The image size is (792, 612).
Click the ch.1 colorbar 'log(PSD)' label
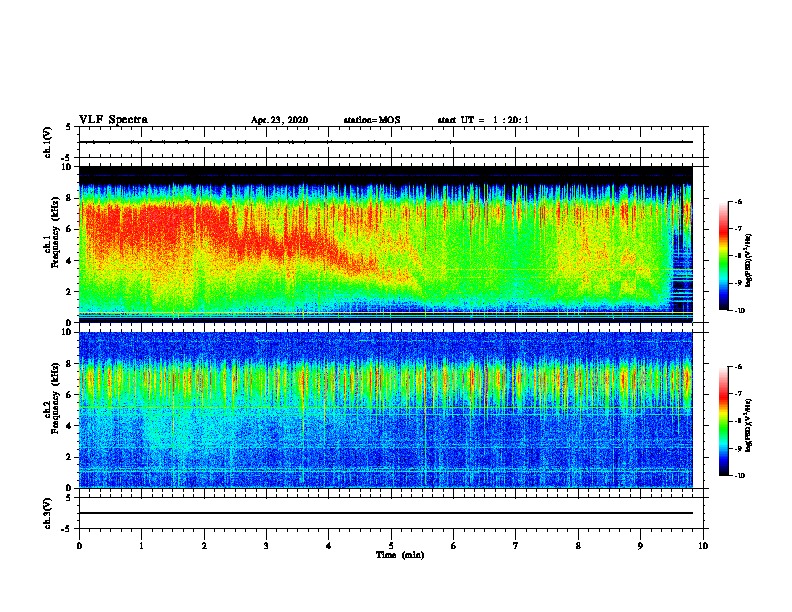click(x=749, y=260)
